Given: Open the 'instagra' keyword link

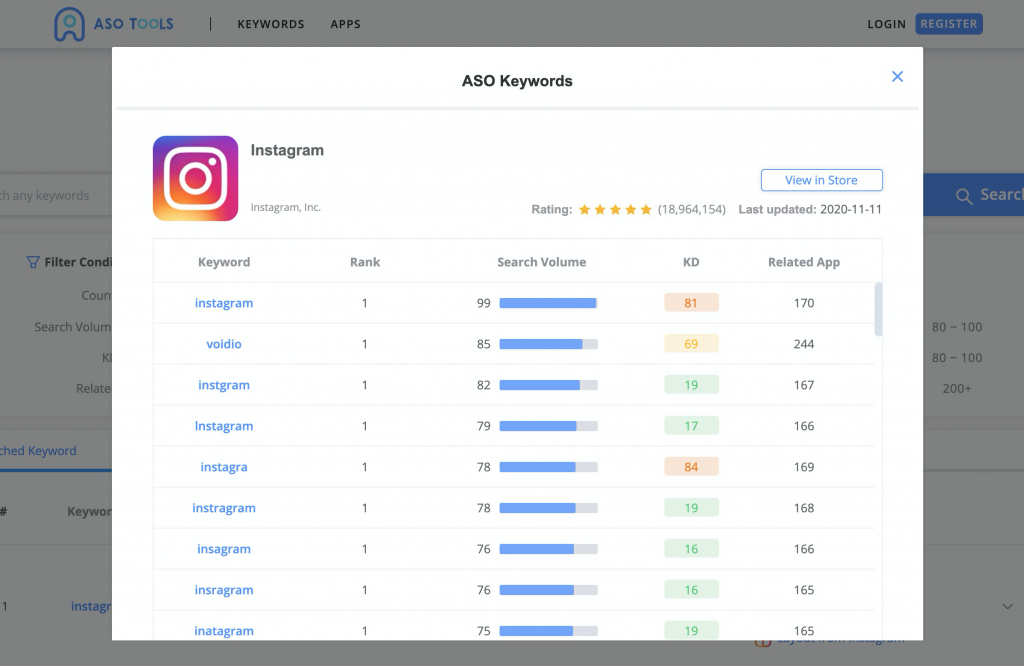Looking at the screenshot, I should pos(224,467).
